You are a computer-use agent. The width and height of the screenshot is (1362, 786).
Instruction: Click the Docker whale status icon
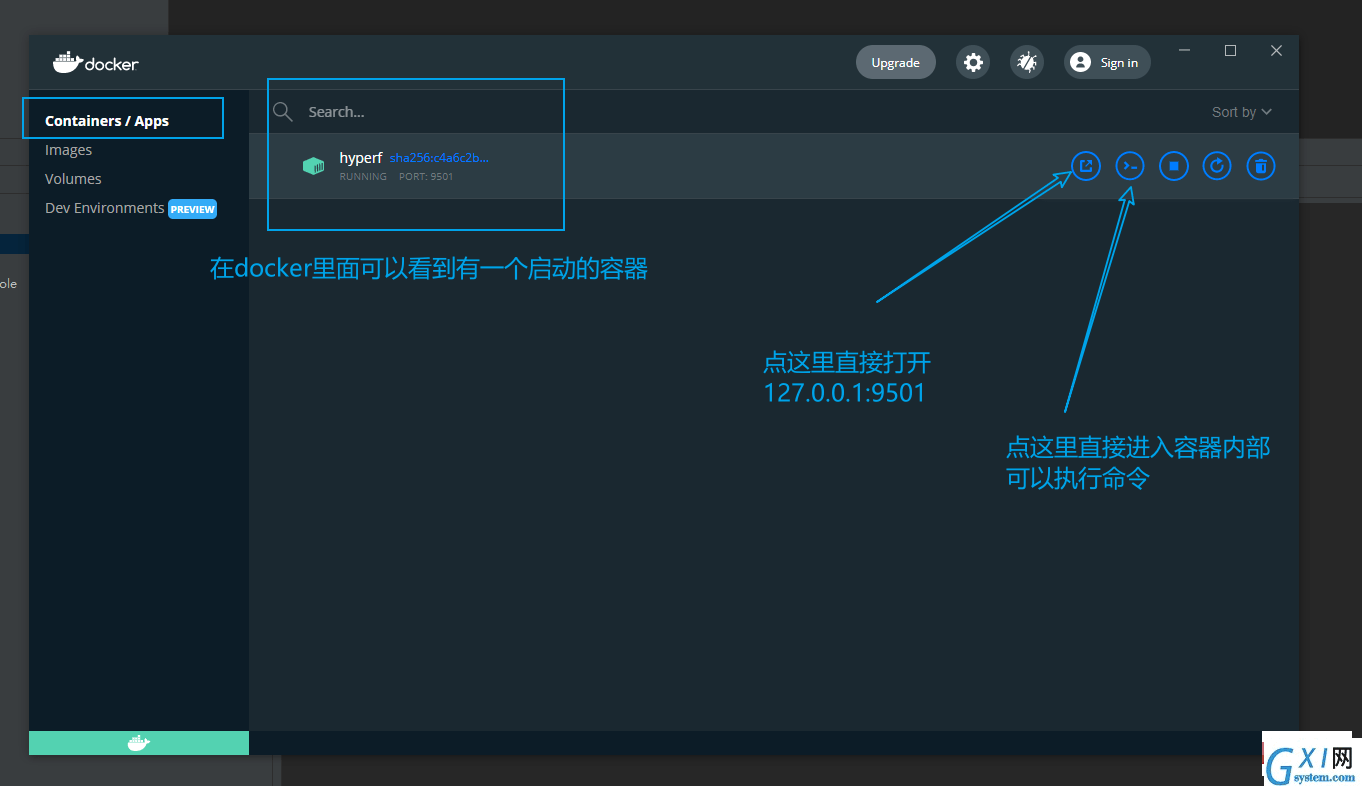pyautogui.click(x=139, y=743)
